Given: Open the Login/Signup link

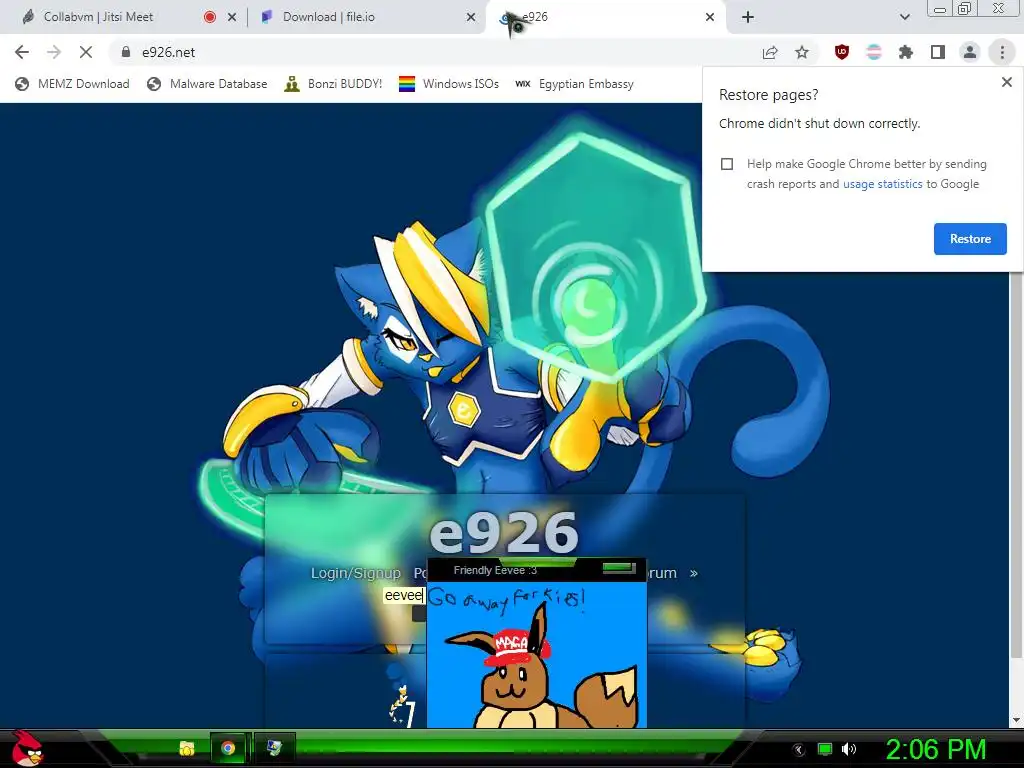Looking at the screenshot, I should point(355,573).
